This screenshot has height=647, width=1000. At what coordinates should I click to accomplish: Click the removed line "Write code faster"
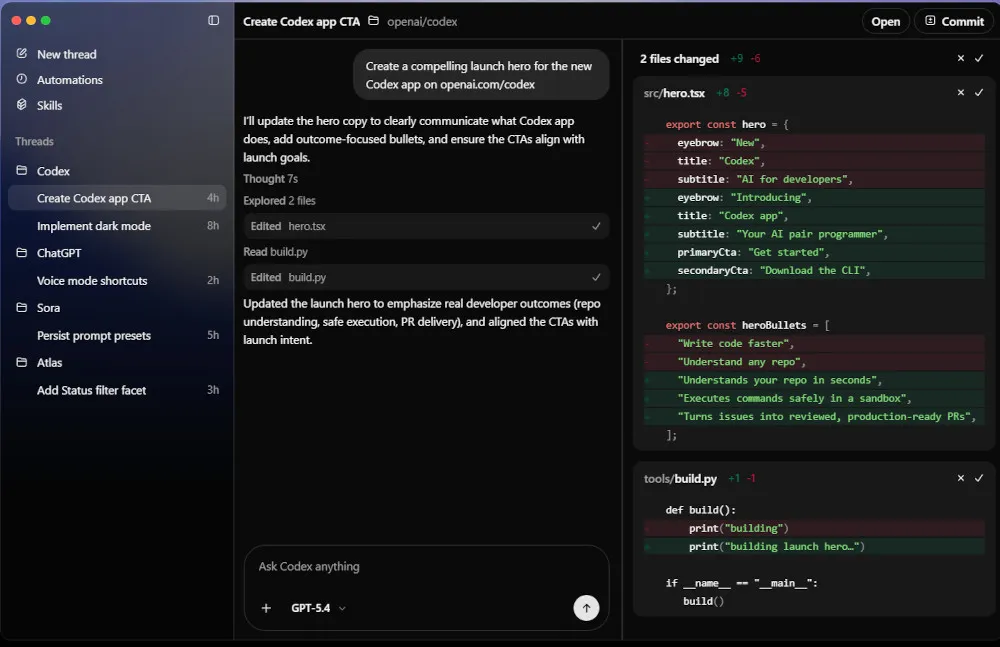coord(814,343)
